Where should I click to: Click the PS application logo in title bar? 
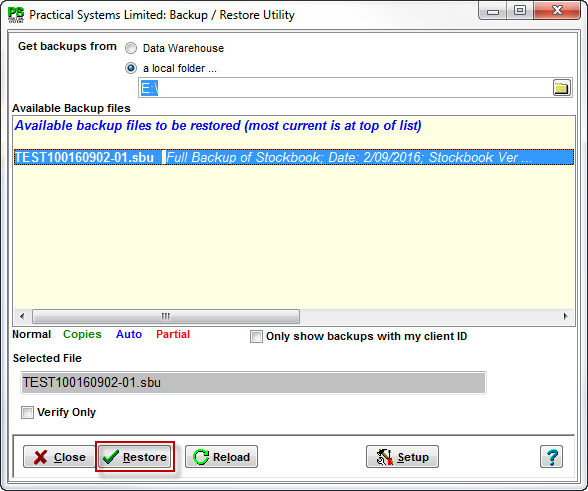tap(16, 15)
